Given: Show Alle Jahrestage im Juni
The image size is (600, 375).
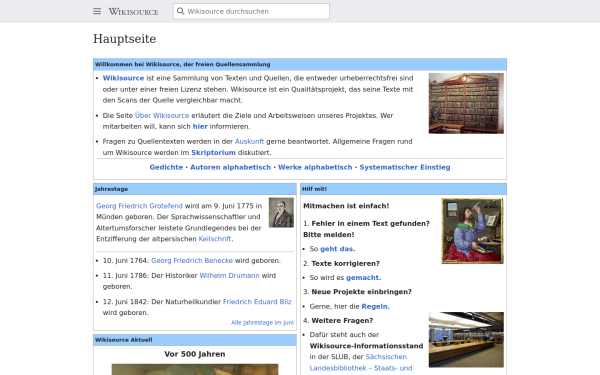Looking at the screenshot, I should (x=262, y=323).
